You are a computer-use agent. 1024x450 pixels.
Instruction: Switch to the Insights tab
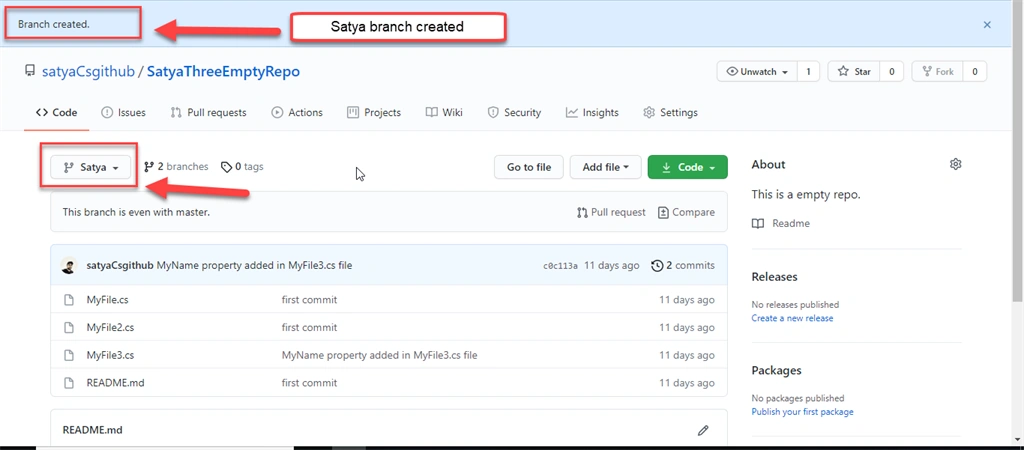click(592, 112)
